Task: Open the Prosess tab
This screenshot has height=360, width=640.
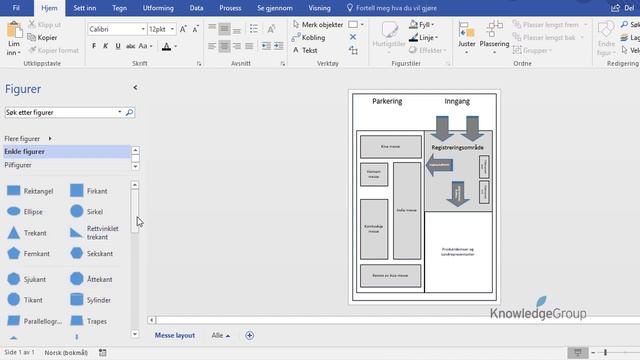Action: pos(230,8)
